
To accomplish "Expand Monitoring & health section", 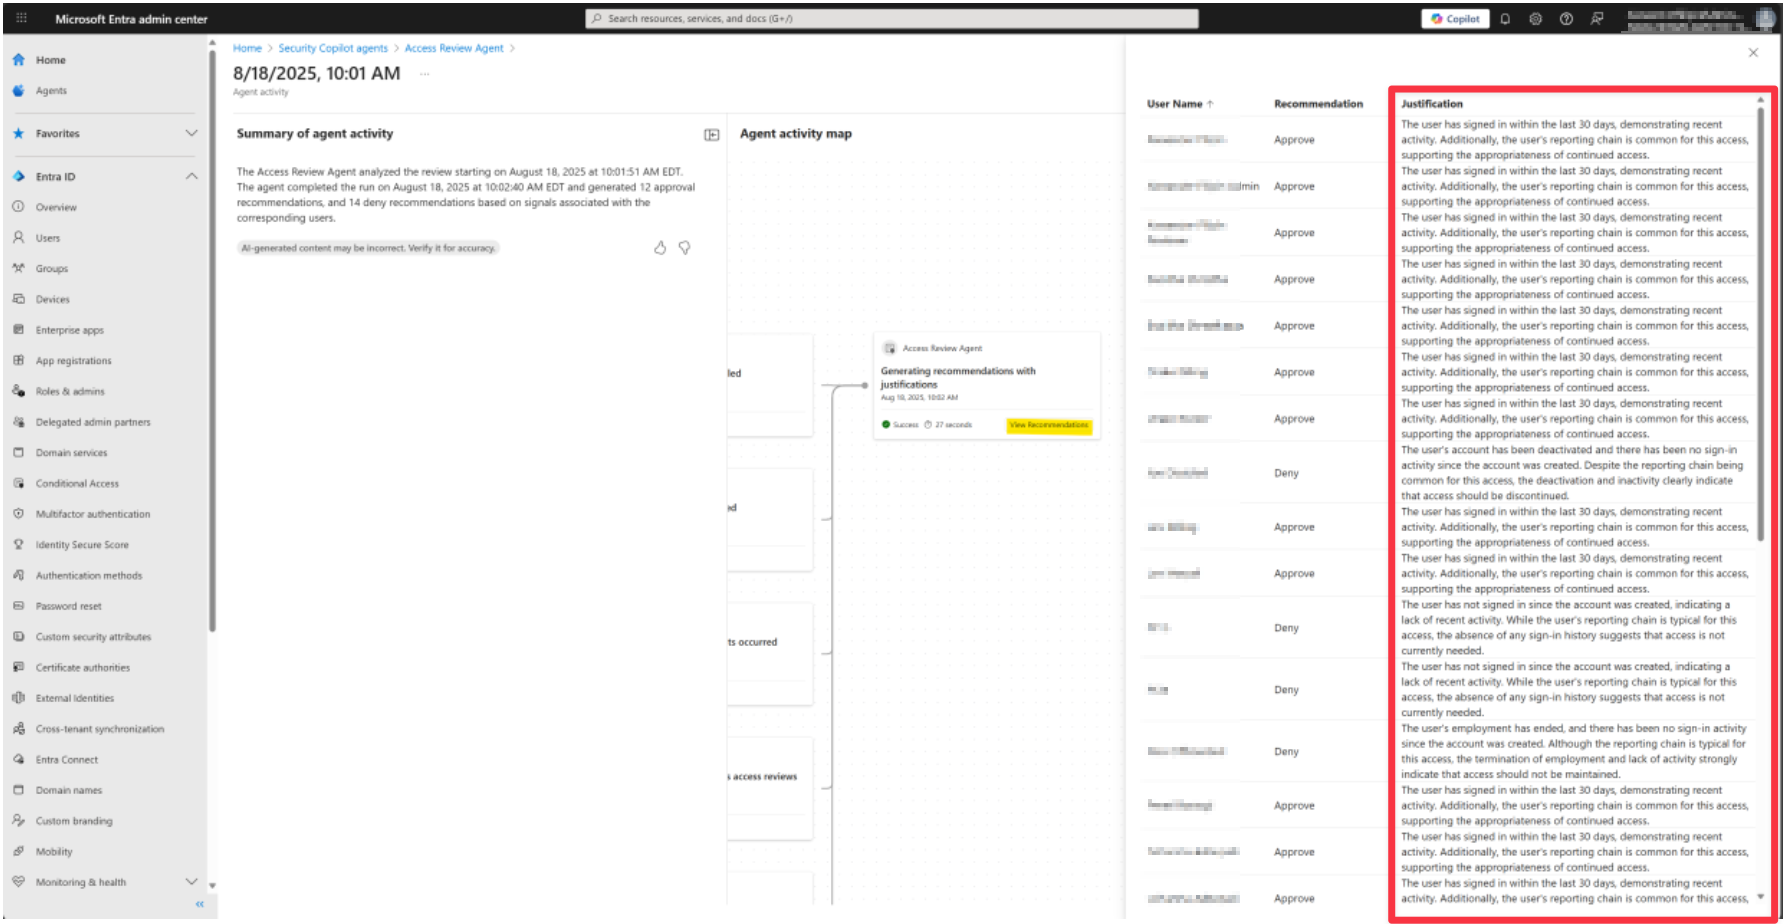I will (x=191, y=882).
